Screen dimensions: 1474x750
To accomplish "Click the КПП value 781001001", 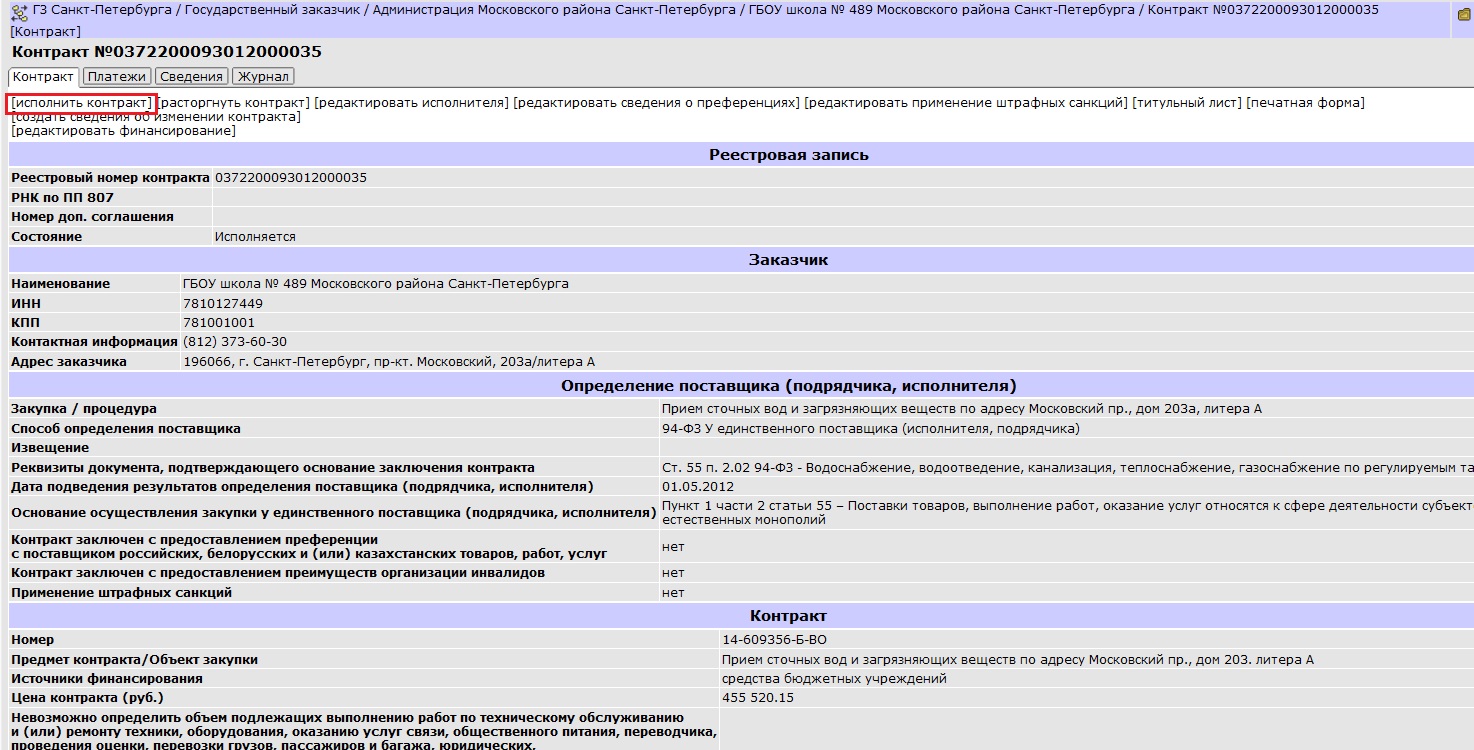I will point(219,323).
